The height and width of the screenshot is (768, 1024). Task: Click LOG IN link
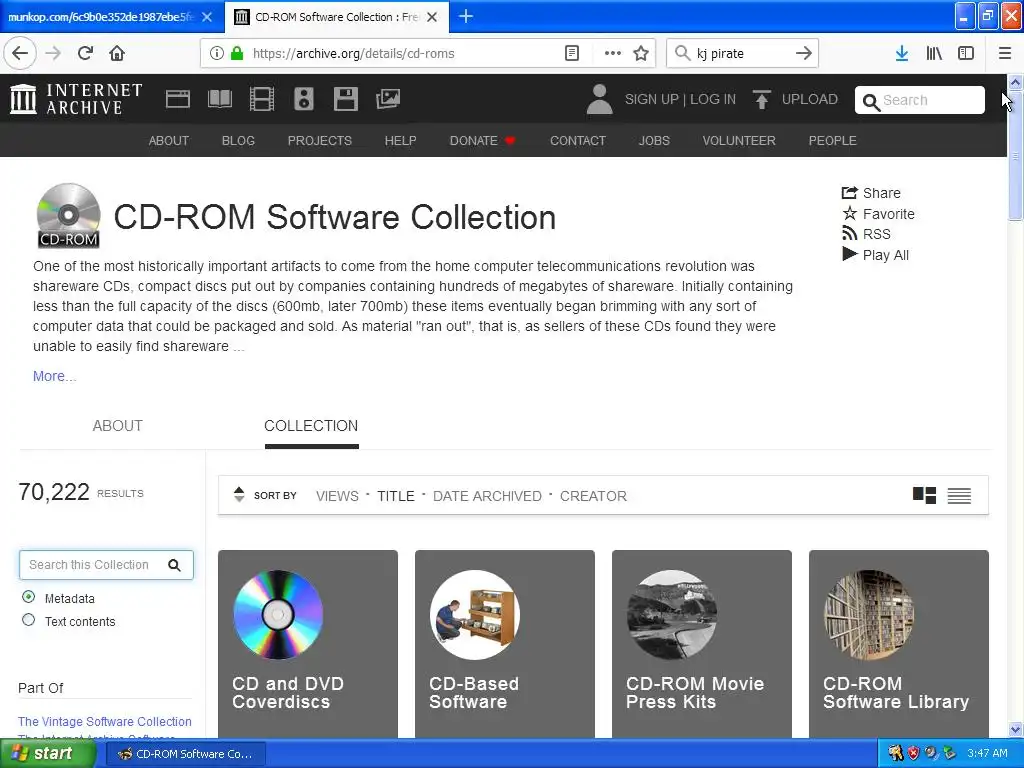click(712, 99)
